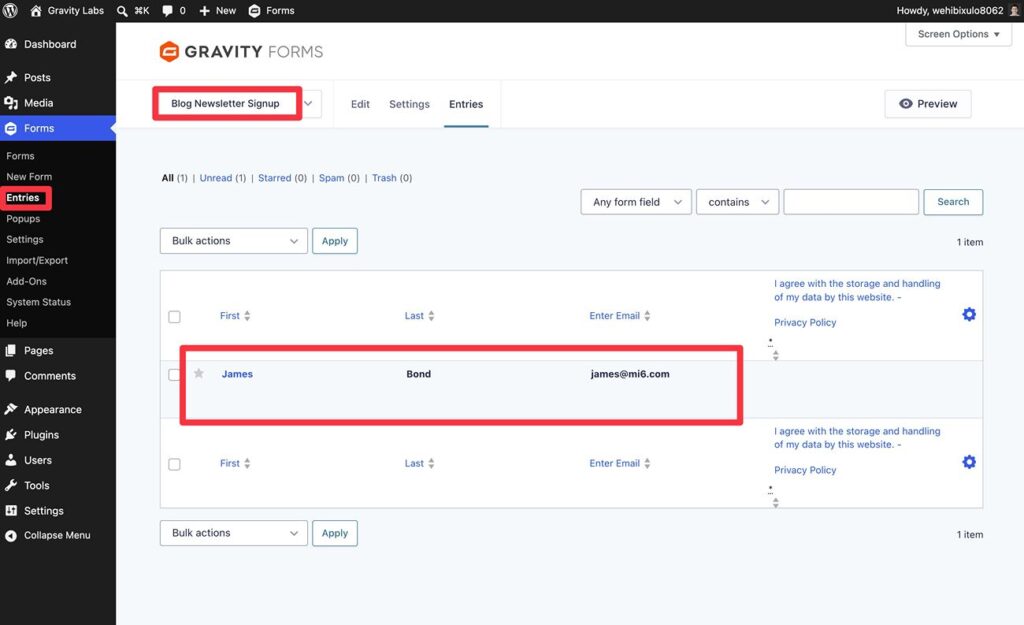
Task: Click the Preview button
Action: 928,104
